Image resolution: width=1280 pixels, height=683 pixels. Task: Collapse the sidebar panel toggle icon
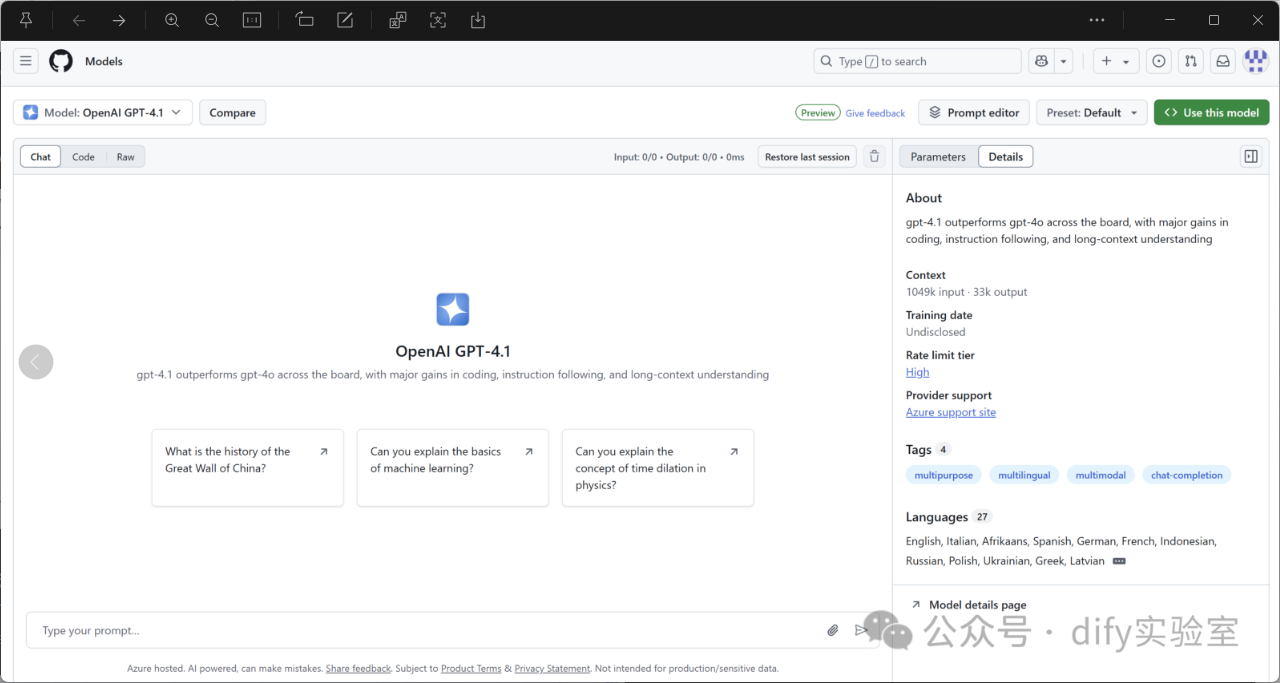pos(1250,157)
